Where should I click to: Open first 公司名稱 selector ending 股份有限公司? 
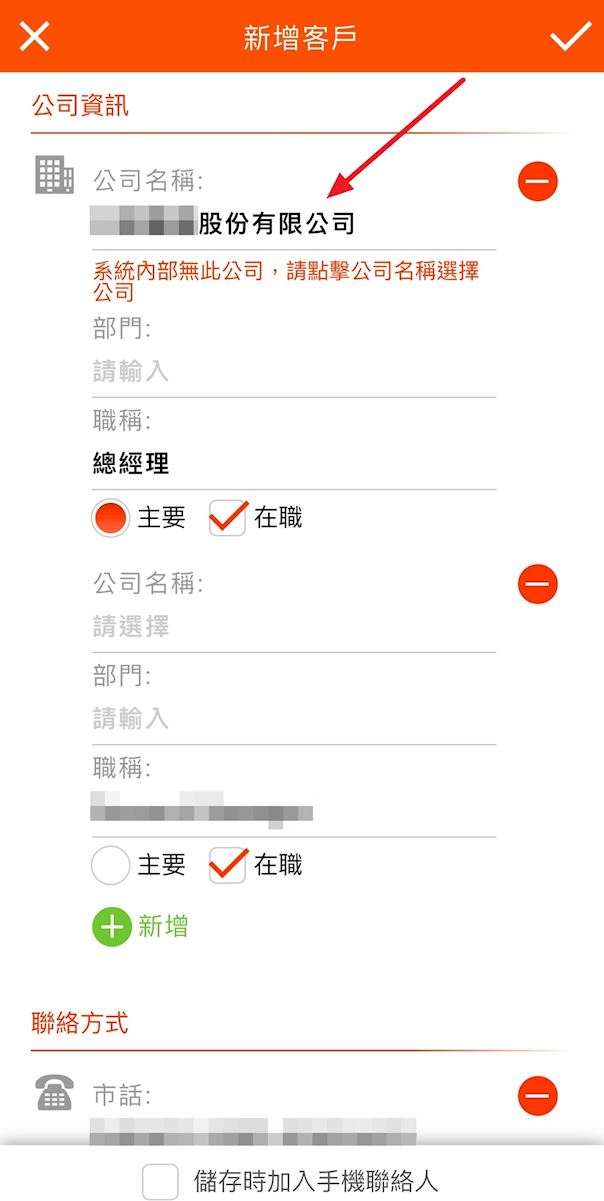(x=276, y=222)
